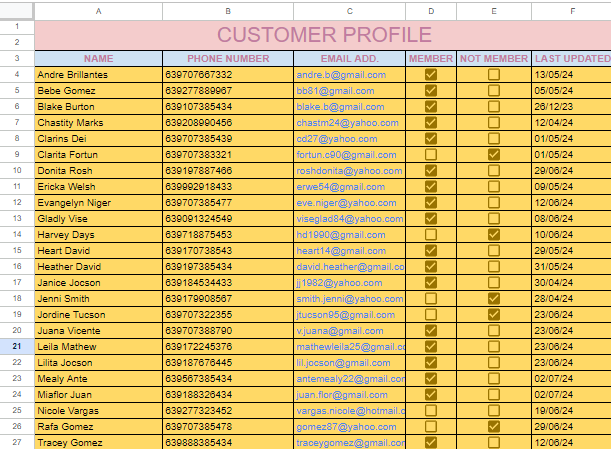Viewport: 611px width, 449px height.
Task: Select date cell 08/06/24
Action: coord(572,218)
